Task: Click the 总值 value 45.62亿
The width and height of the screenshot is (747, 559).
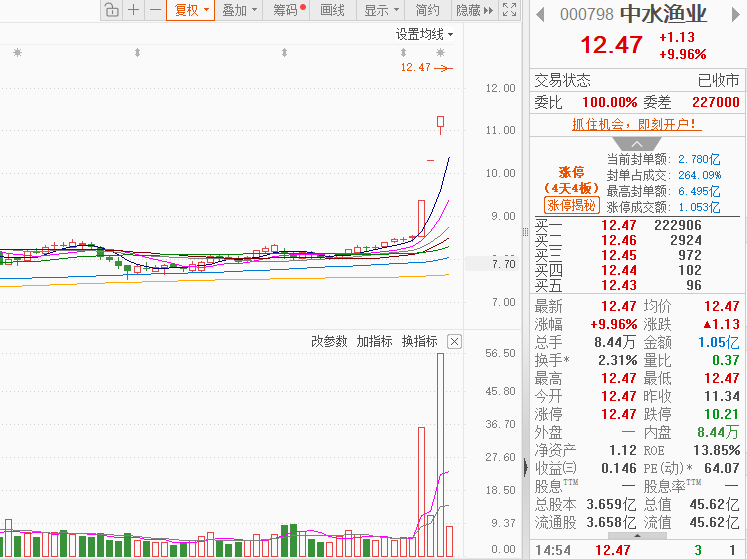Action: 714,504
